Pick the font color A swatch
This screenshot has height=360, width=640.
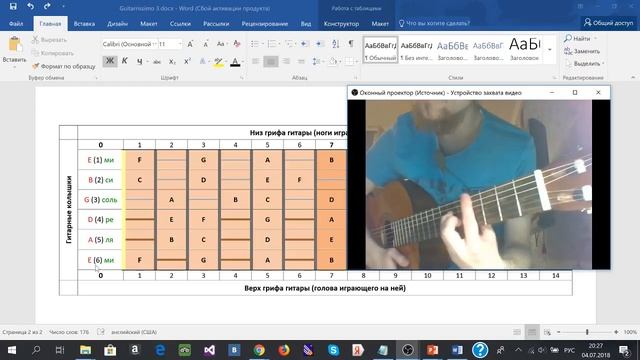click(x=235, y=62)
